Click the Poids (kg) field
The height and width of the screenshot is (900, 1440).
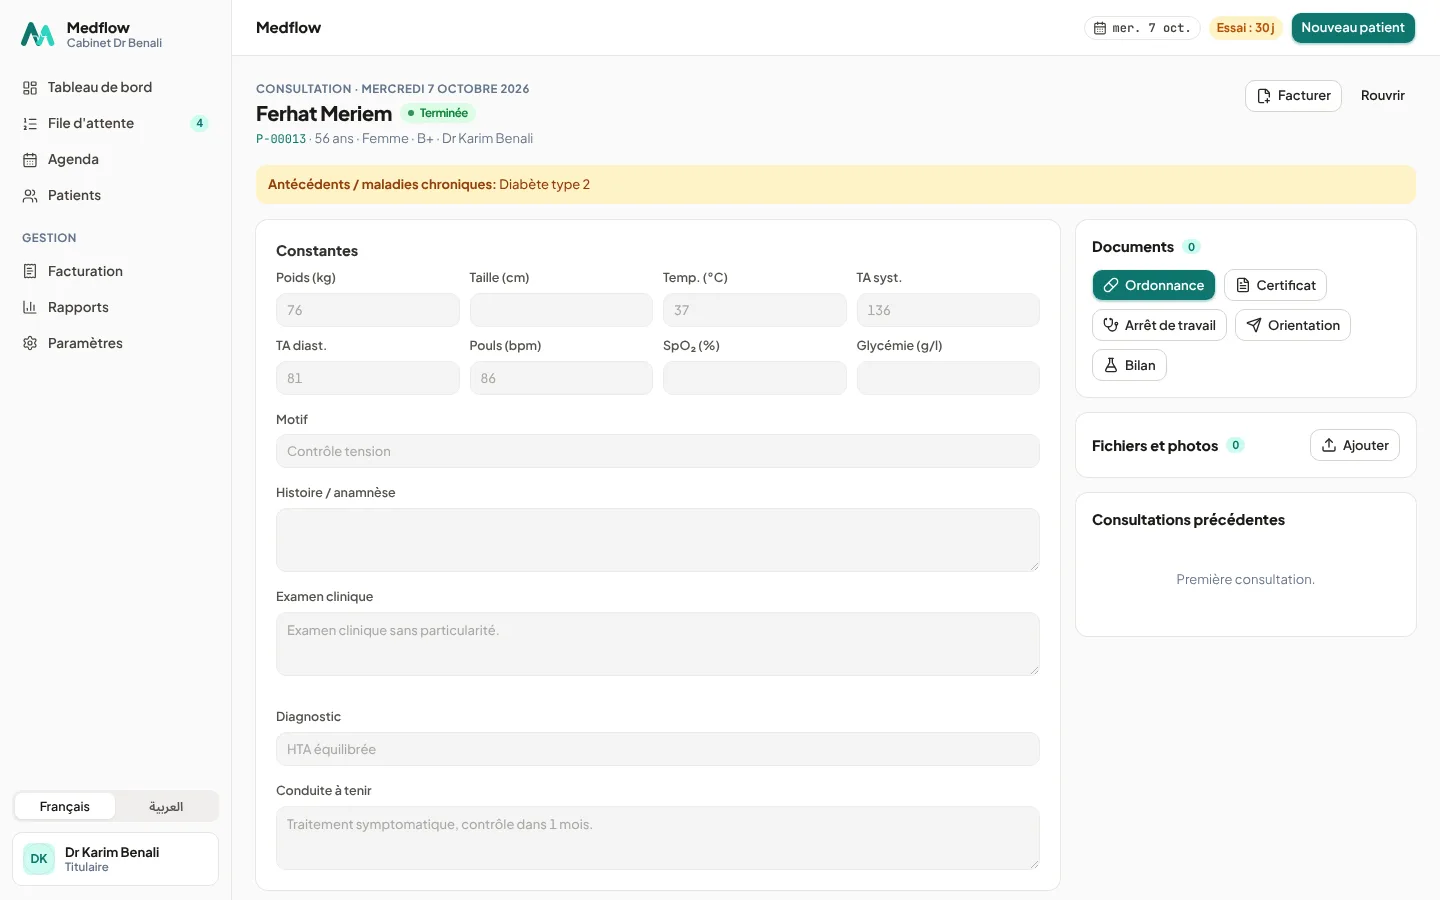pyautogui.click(x=367, y=310)
